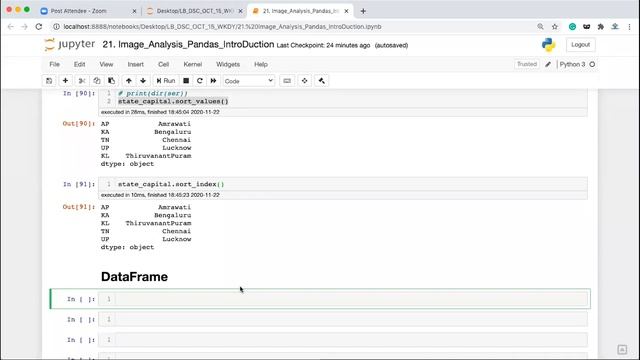Go back in browser history
The image size is (640, 360).
point(11,27)
